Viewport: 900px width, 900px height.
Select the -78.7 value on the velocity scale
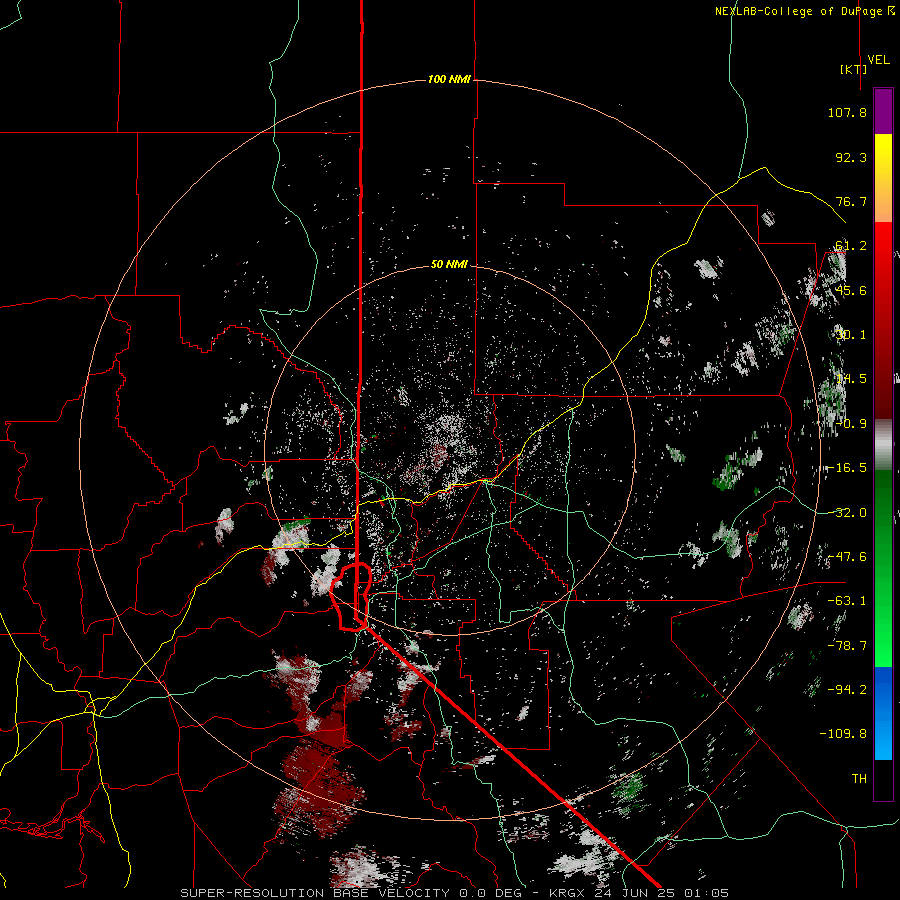(847, 646)
